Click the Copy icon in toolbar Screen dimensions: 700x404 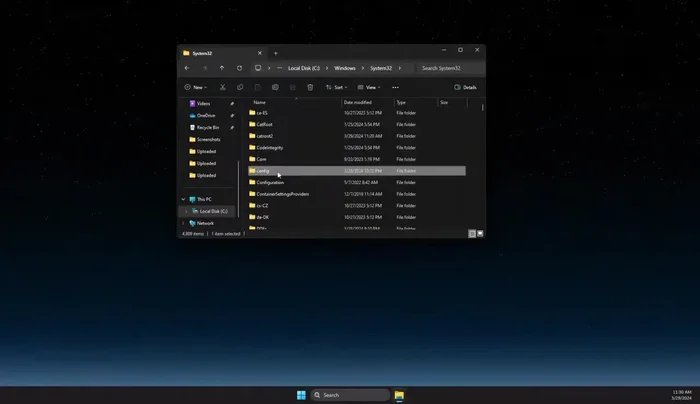(240, 87)
